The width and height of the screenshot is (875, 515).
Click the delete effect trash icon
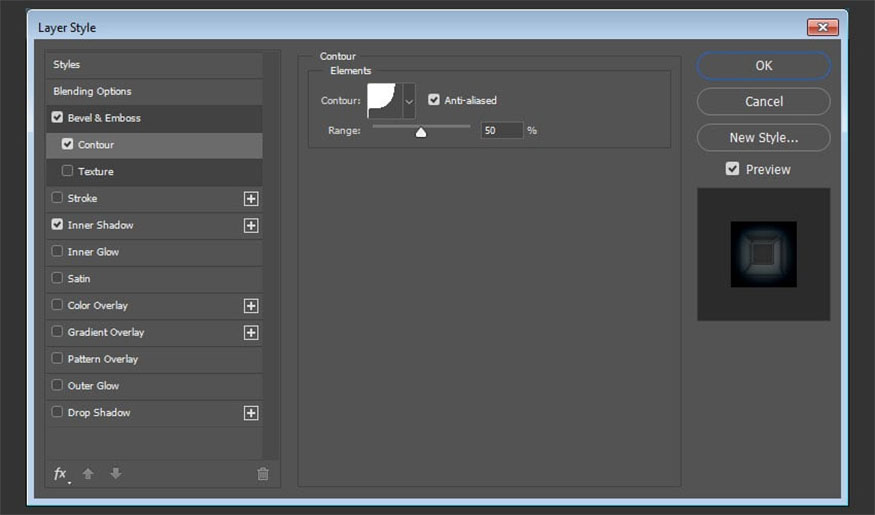pyautogui.click(x=263, y=474)
